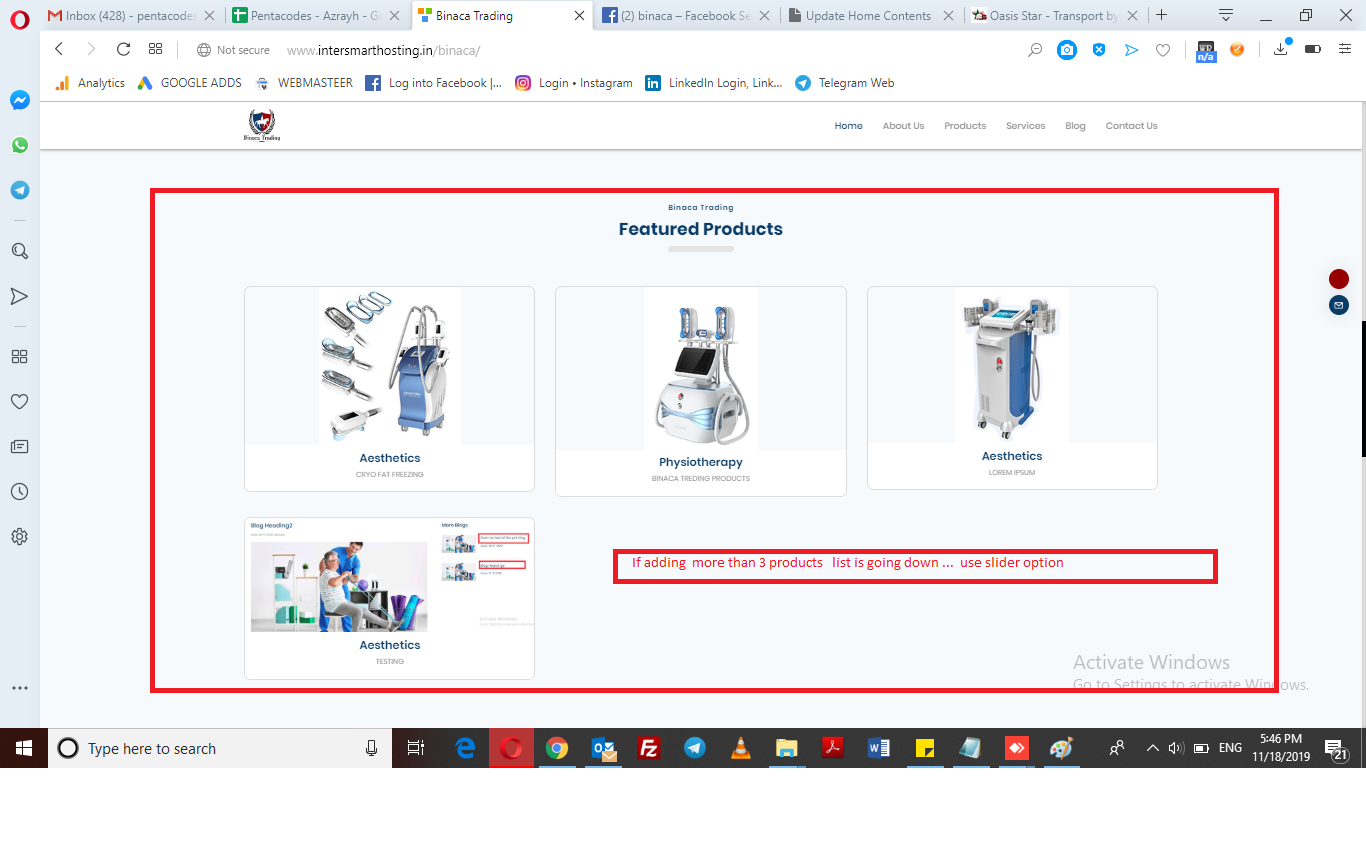Click the Physiotherapy product thumbnail

point(700,368)
